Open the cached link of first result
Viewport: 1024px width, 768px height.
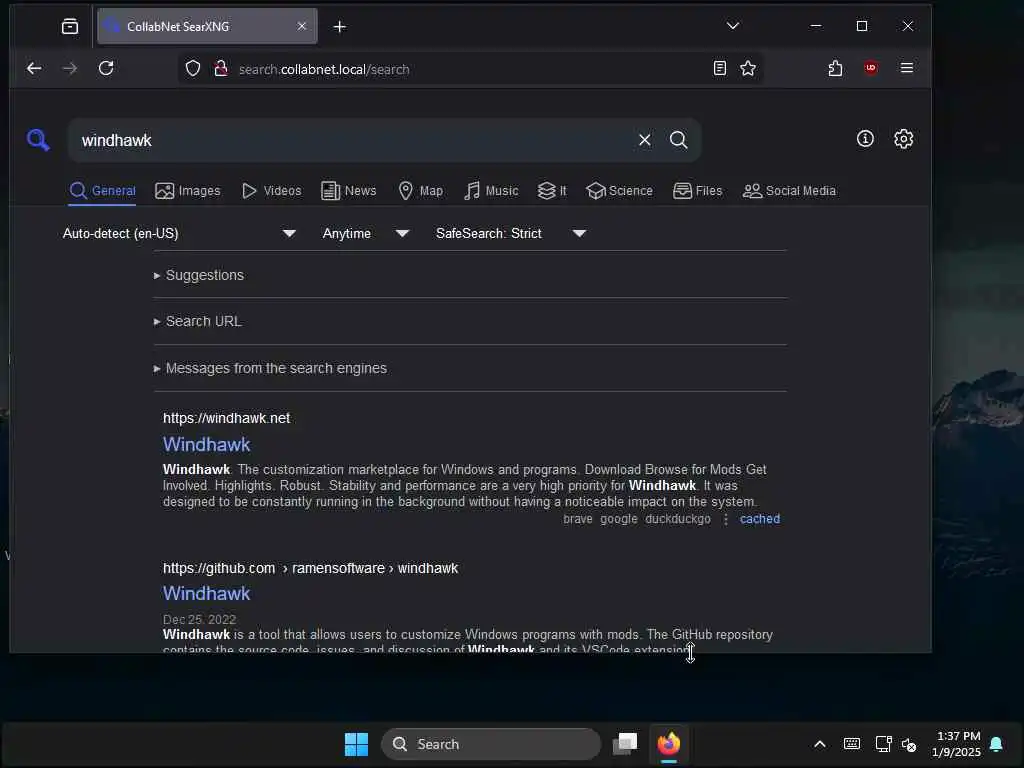(x=760, y=519)
